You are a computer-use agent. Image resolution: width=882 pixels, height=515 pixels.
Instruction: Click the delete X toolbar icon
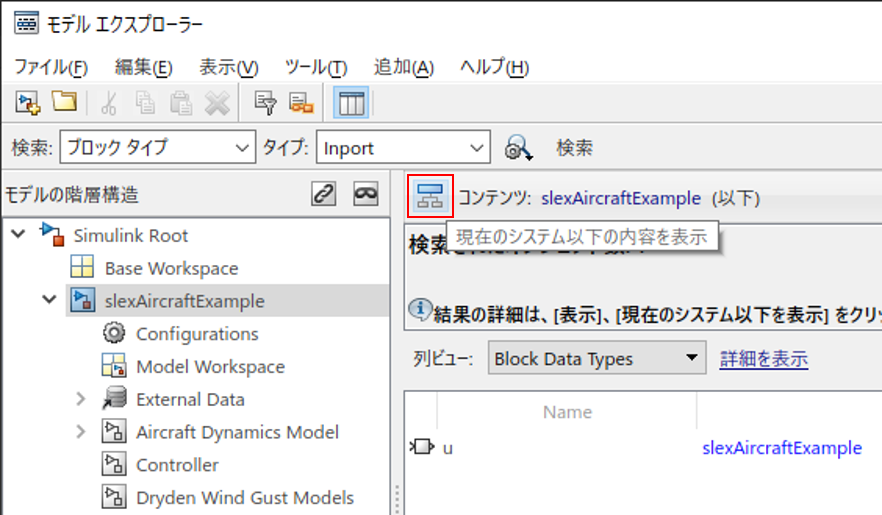pos(217,103)
